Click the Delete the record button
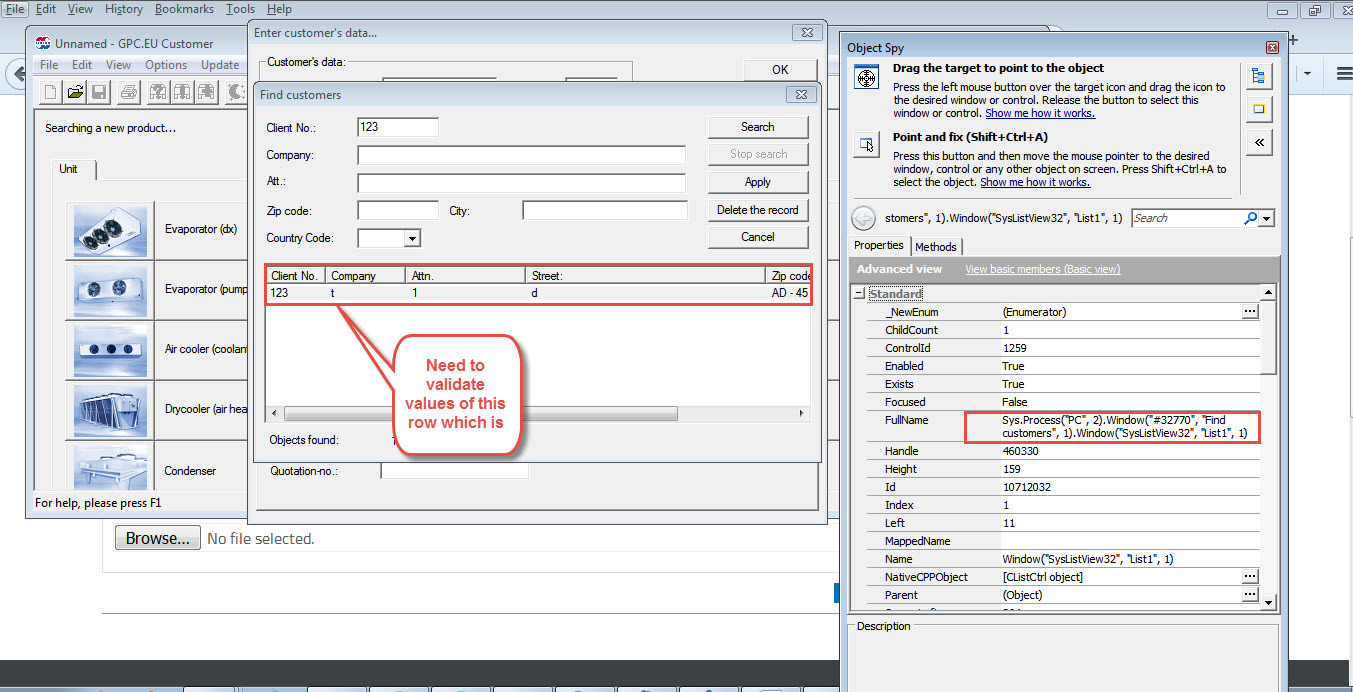 757,209
